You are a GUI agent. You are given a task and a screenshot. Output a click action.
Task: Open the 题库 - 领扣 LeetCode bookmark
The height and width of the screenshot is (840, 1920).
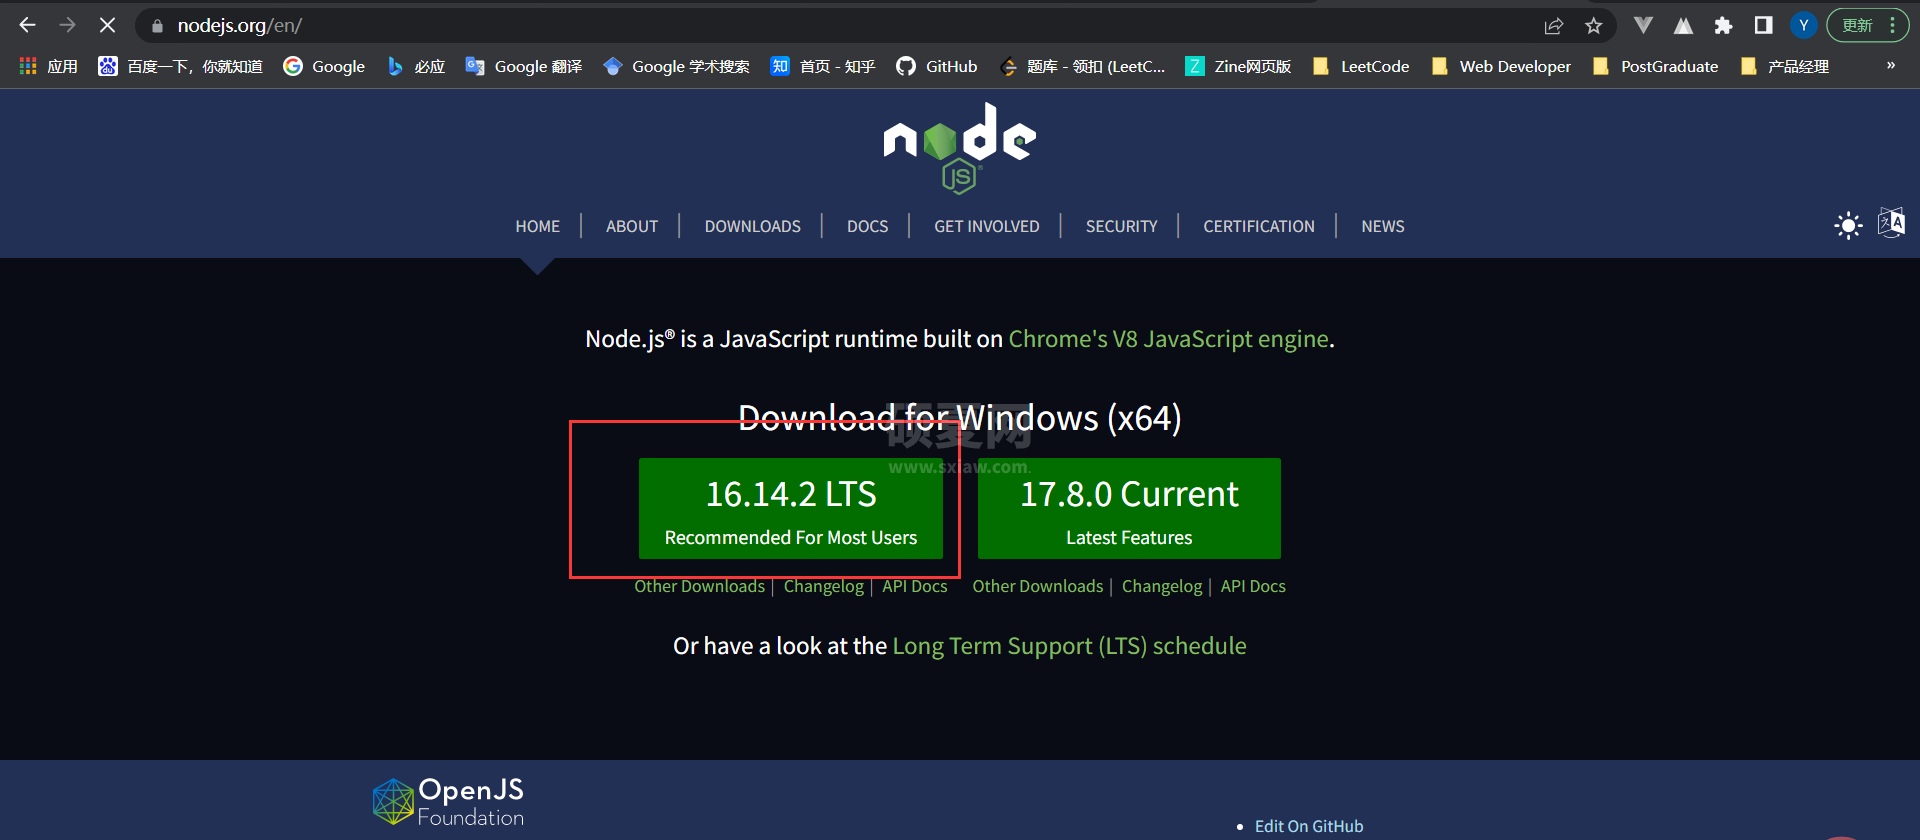pyautogui.click(x=1082, y=66)
